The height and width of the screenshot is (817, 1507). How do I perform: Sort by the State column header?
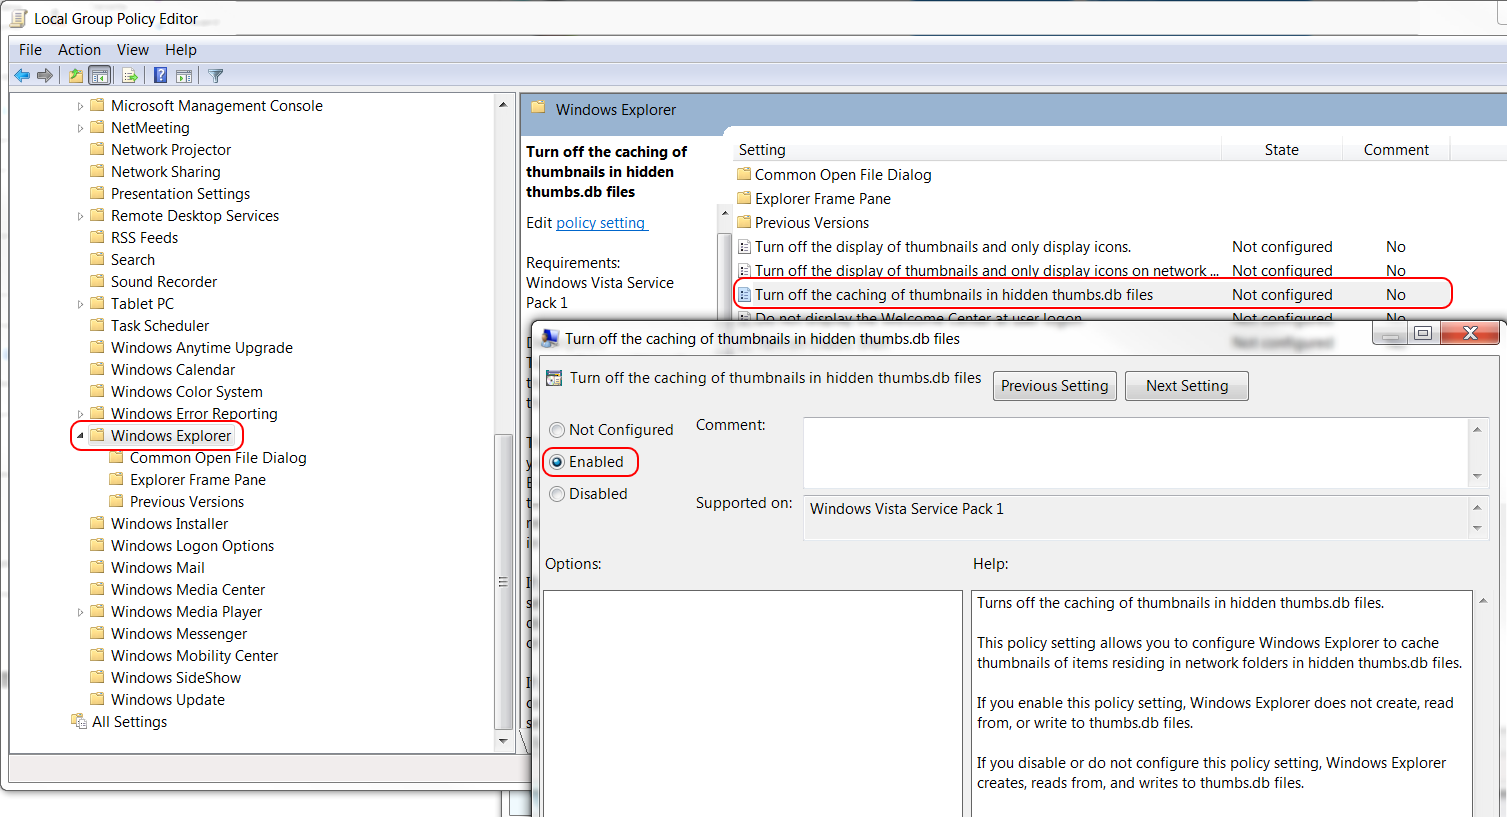tap(1282, 150)
